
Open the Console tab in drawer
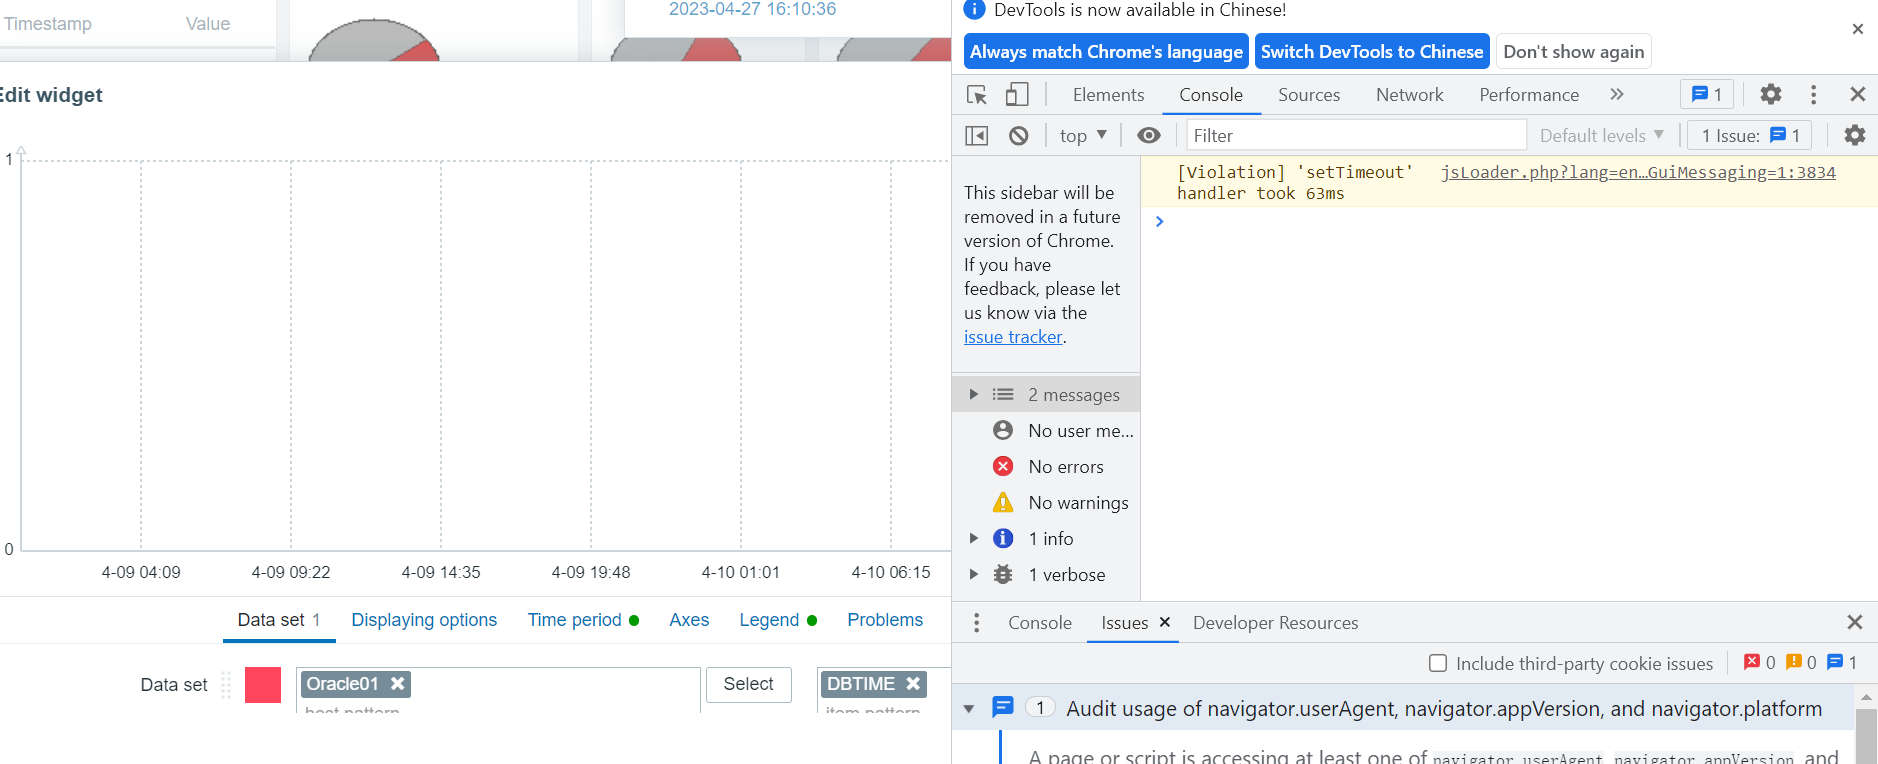[x=1040, y=623]
